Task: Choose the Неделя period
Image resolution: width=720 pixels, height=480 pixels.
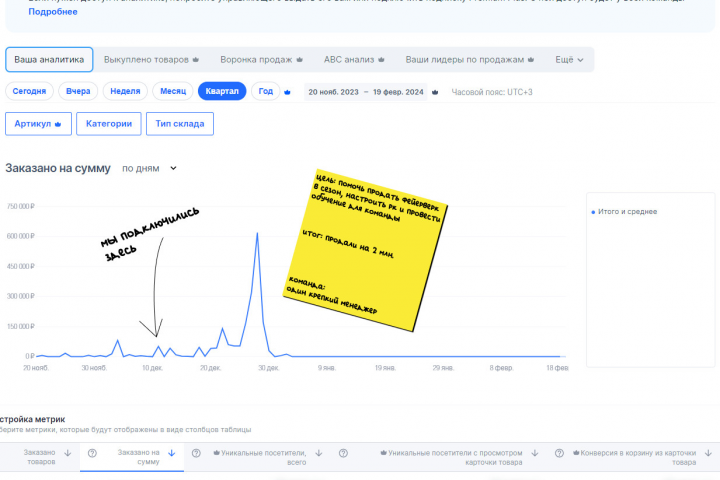Action: pyautogui.click(x=125, y=91)
